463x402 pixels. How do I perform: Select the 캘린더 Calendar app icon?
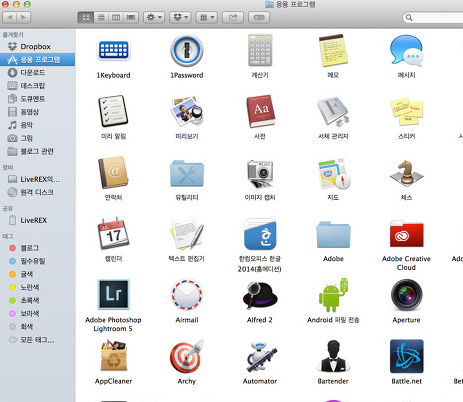(x=113, y=233)
